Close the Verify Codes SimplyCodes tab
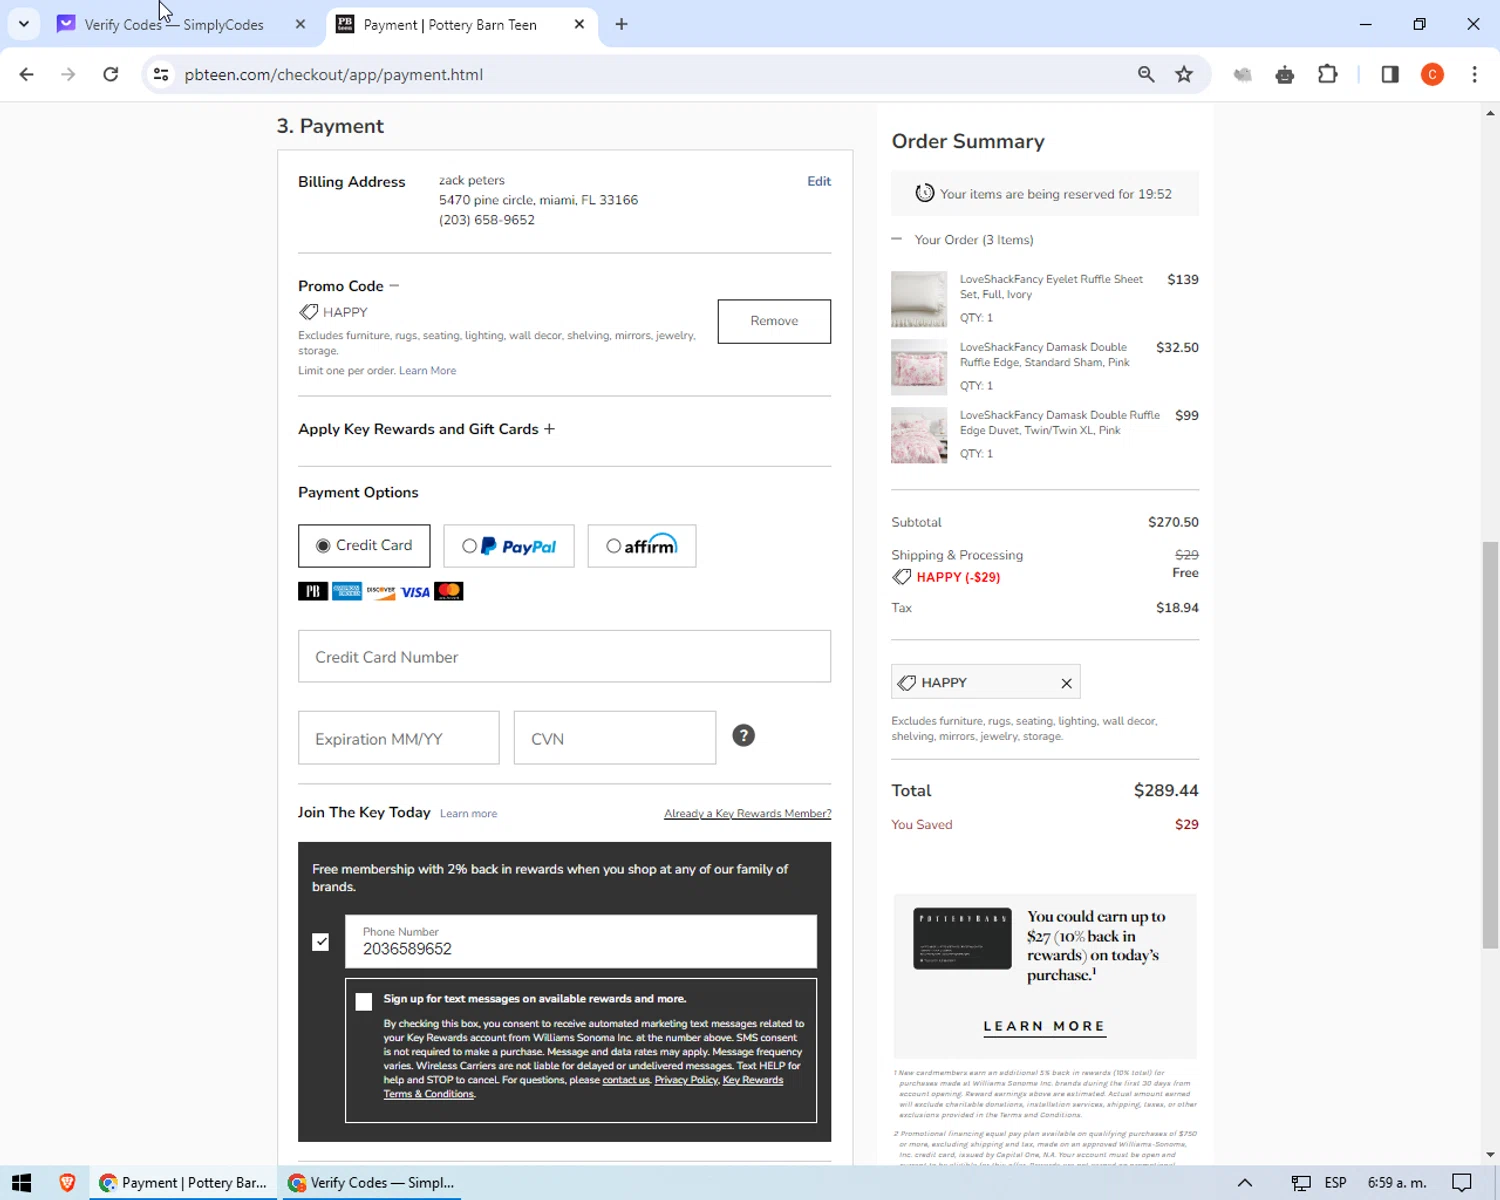The height and width of the screenshot is (1200, 1500). [300, 24]
